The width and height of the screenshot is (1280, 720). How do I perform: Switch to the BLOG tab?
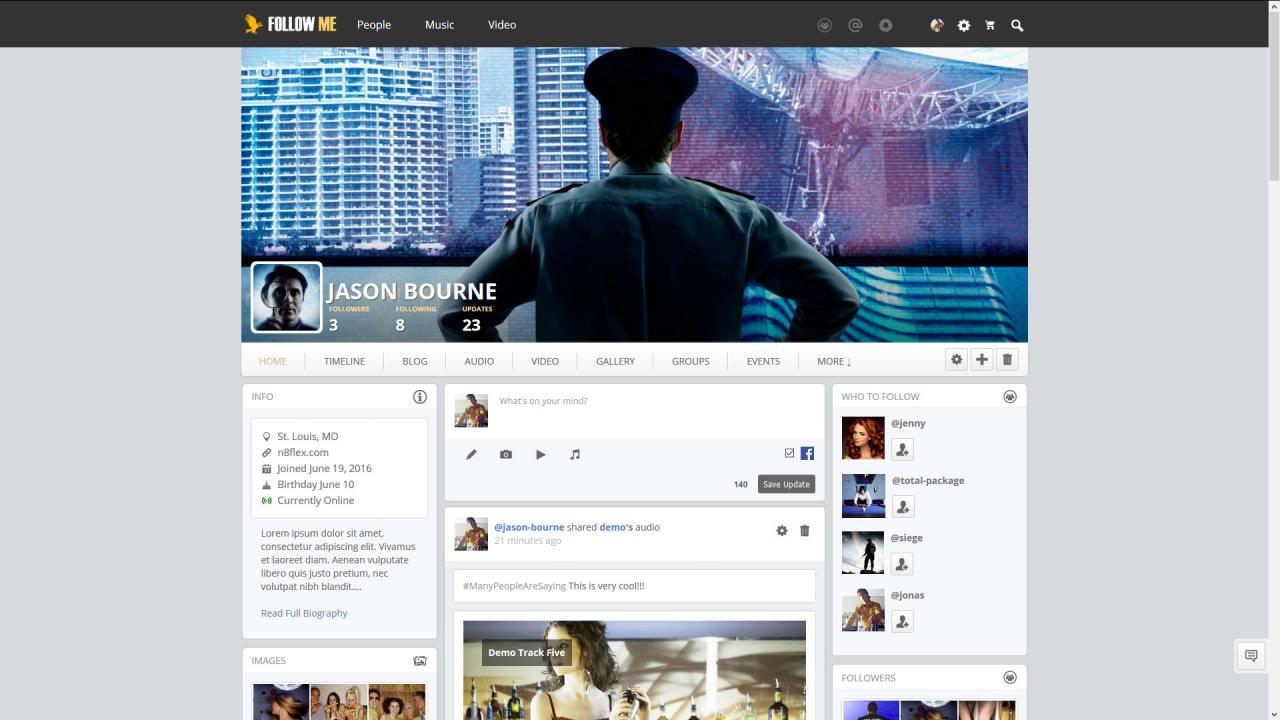click(415, 361)
